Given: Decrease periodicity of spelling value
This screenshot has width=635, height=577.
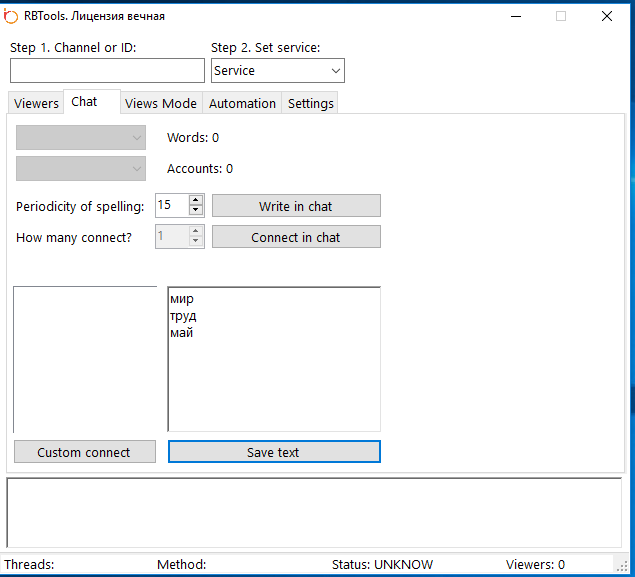Looking at the screenshot, I should click(195, 211).
